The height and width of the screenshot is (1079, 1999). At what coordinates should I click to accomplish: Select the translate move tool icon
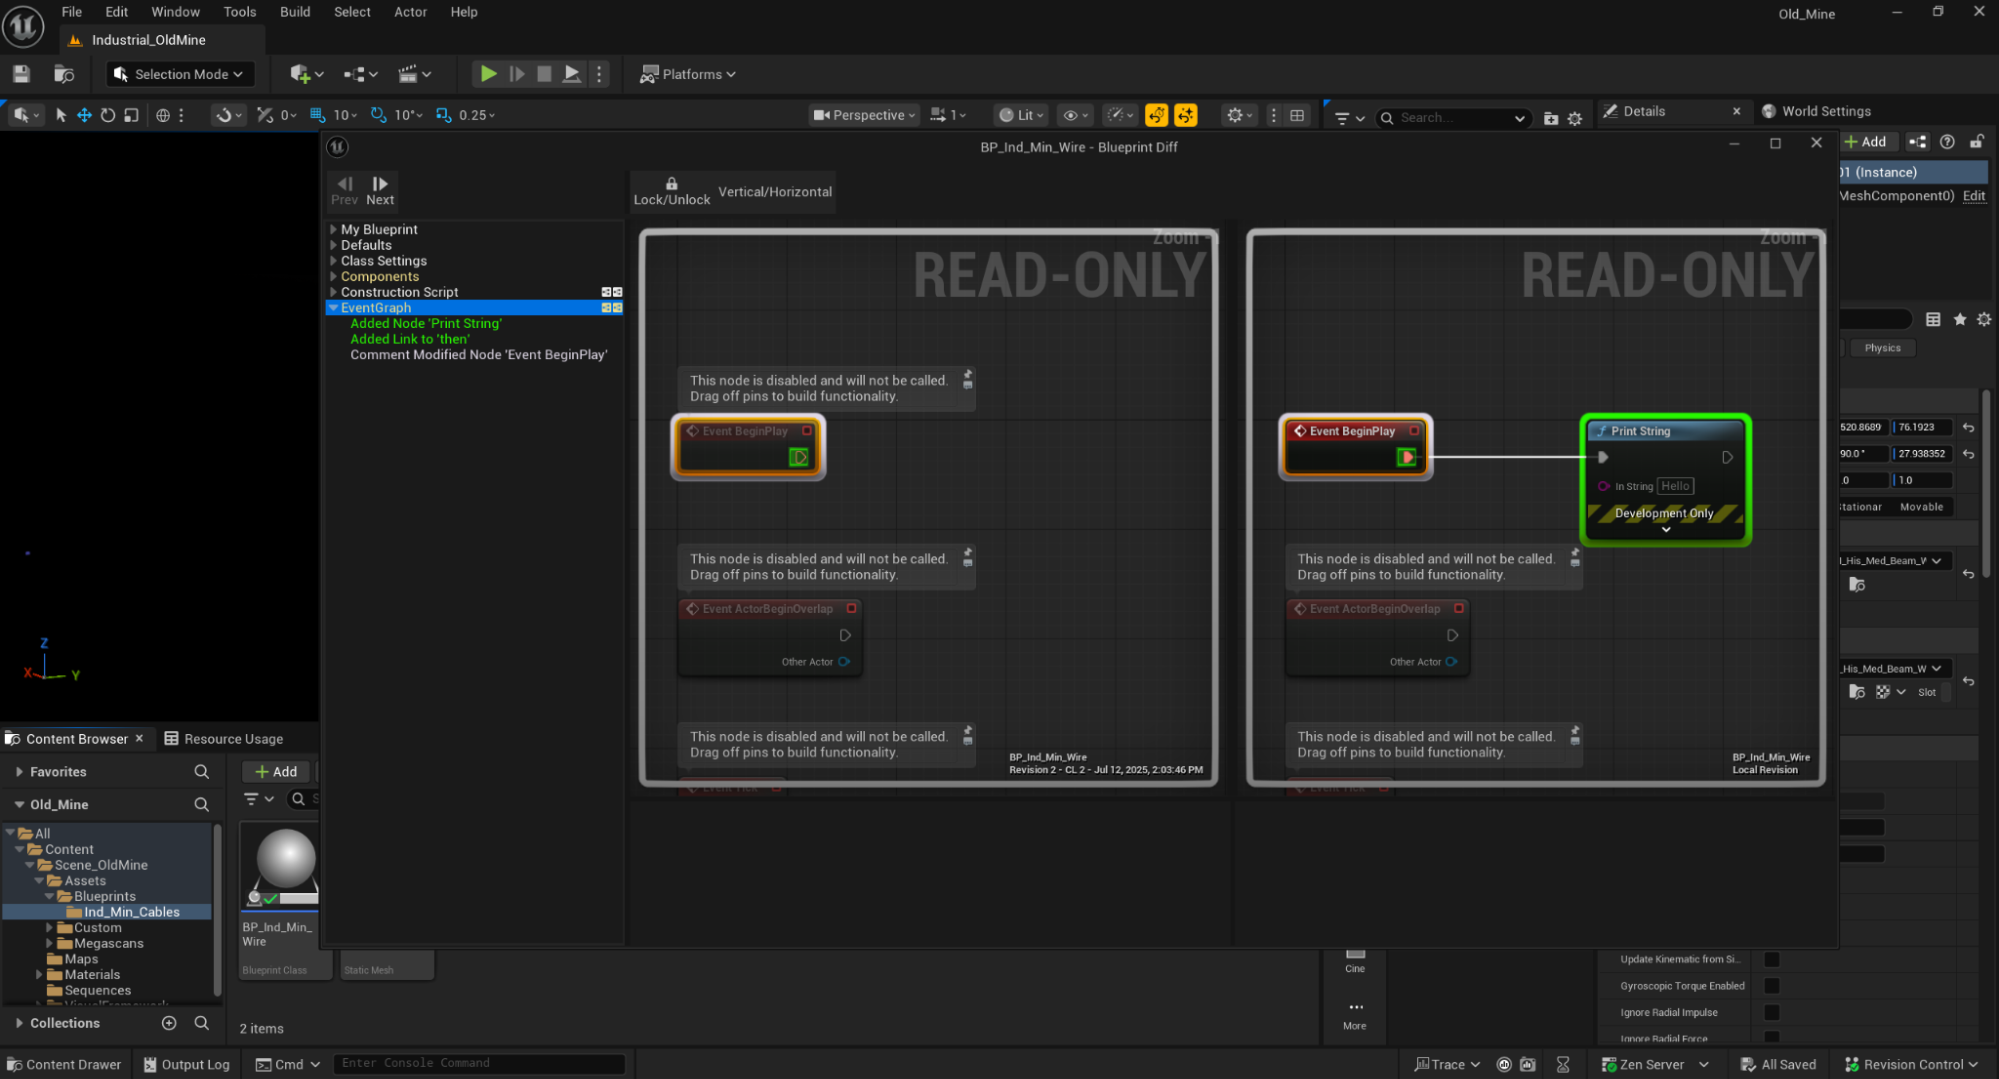point(84,115)
